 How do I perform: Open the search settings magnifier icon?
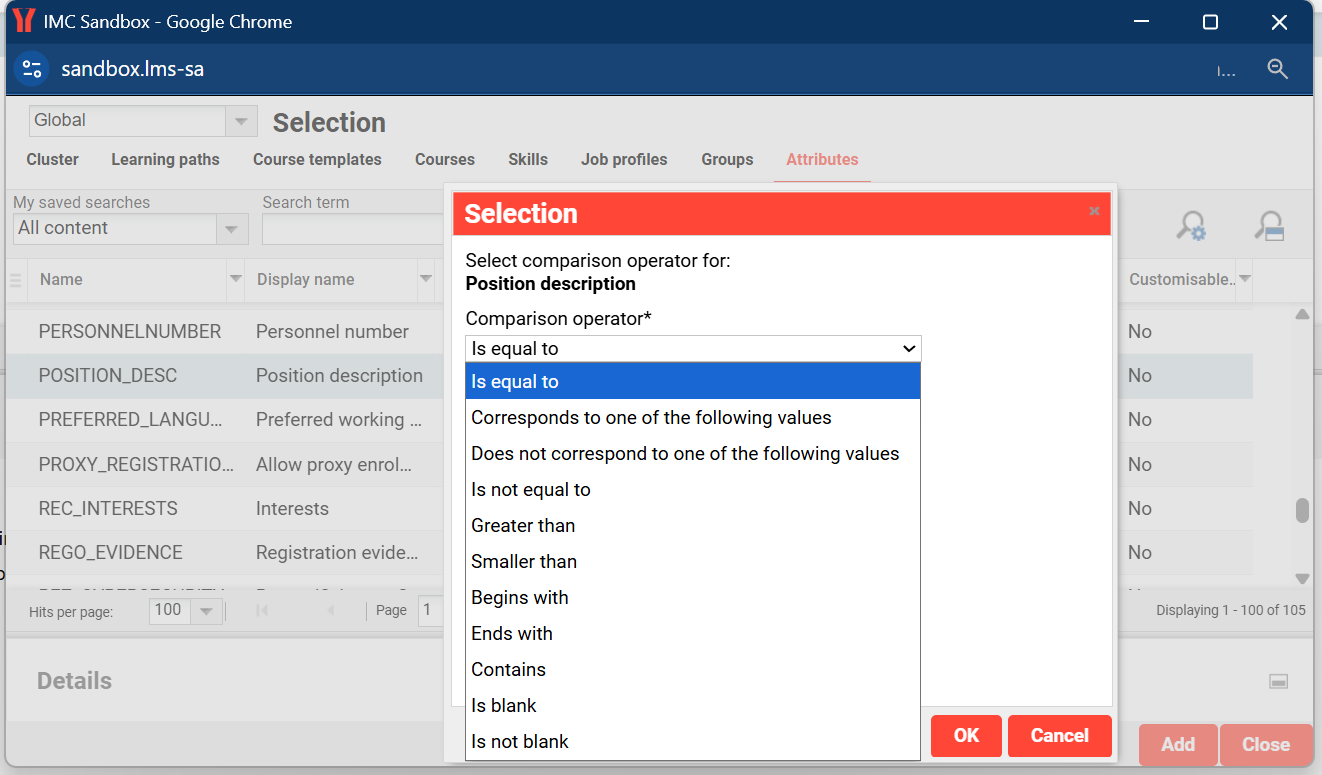pyautogui.click(x=1190, y=226)
